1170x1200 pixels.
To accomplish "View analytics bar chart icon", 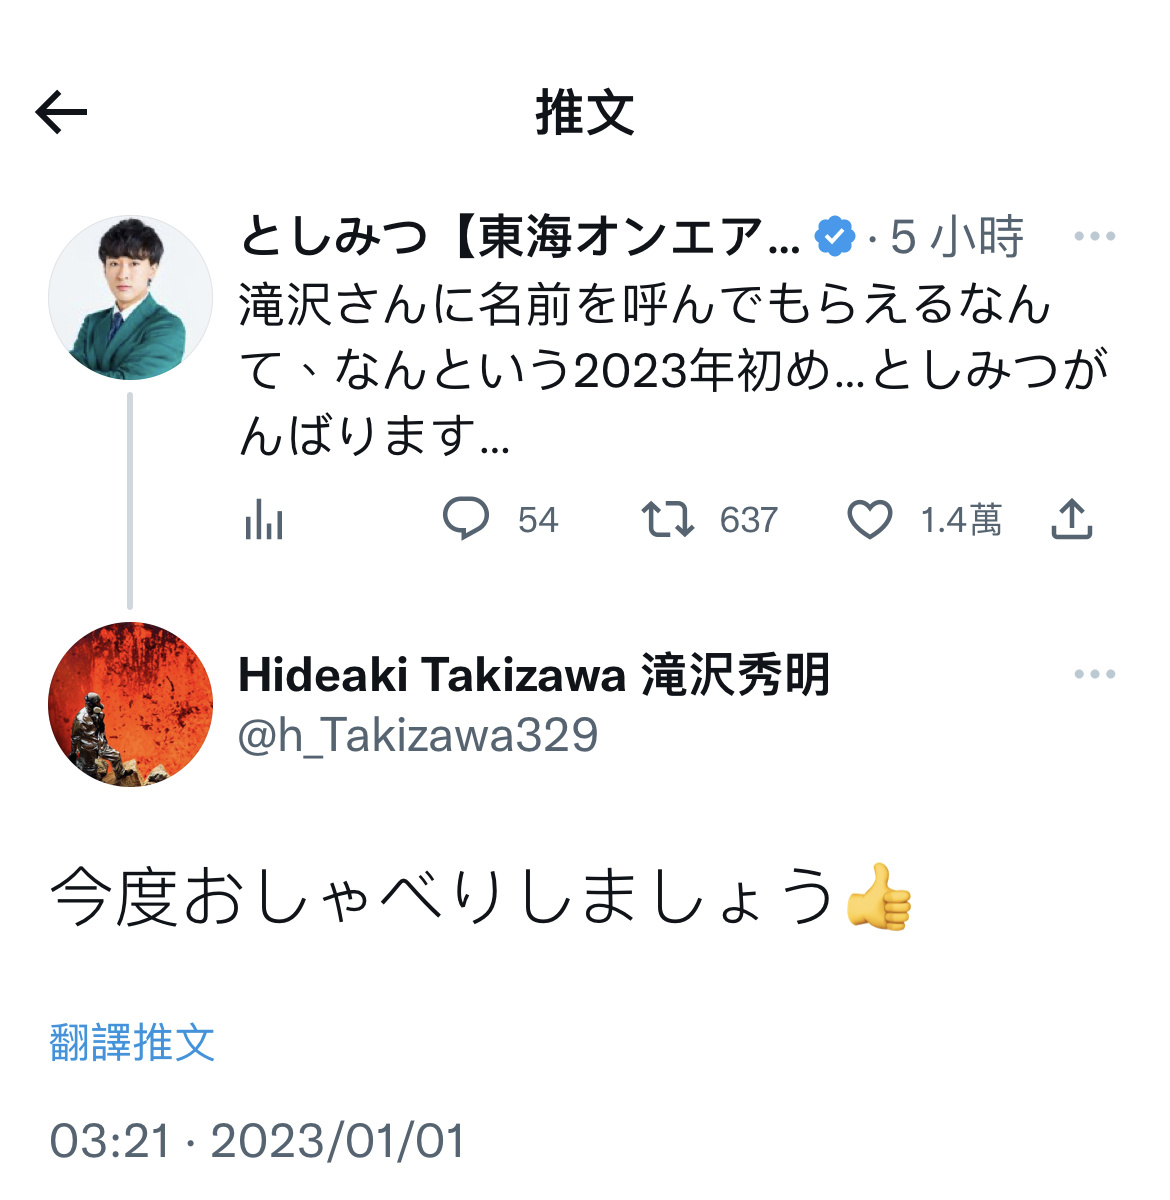I will (264, 520).
